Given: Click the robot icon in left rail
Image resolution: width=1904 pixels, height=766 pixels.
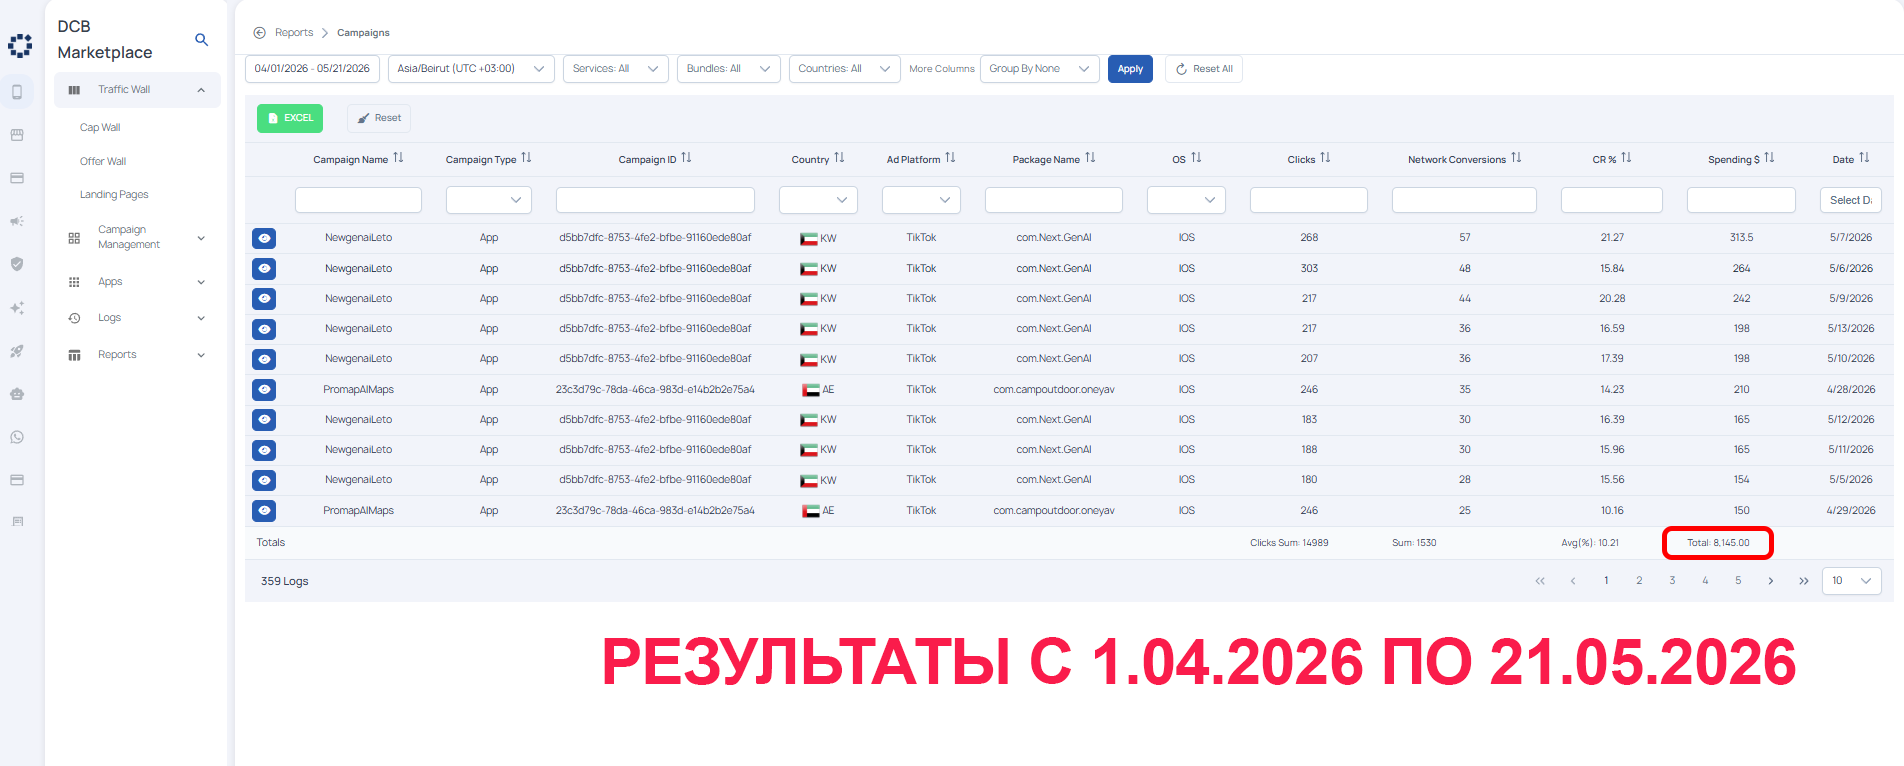Looking at the screenshot, I should pos(17,394).
